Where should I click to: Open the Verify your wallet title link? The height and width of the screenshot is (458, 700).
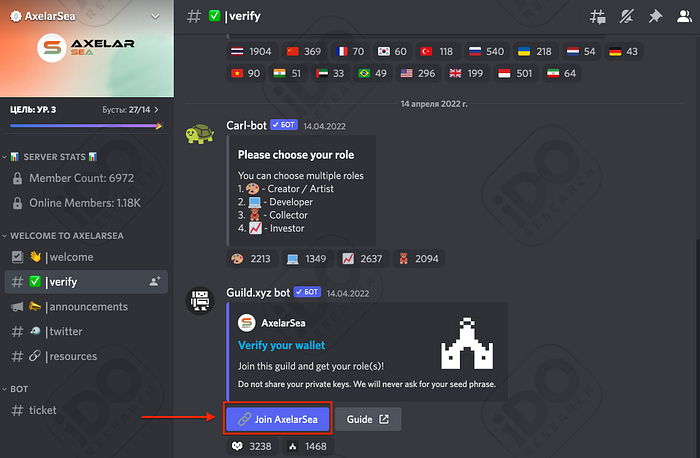[281, 345]
